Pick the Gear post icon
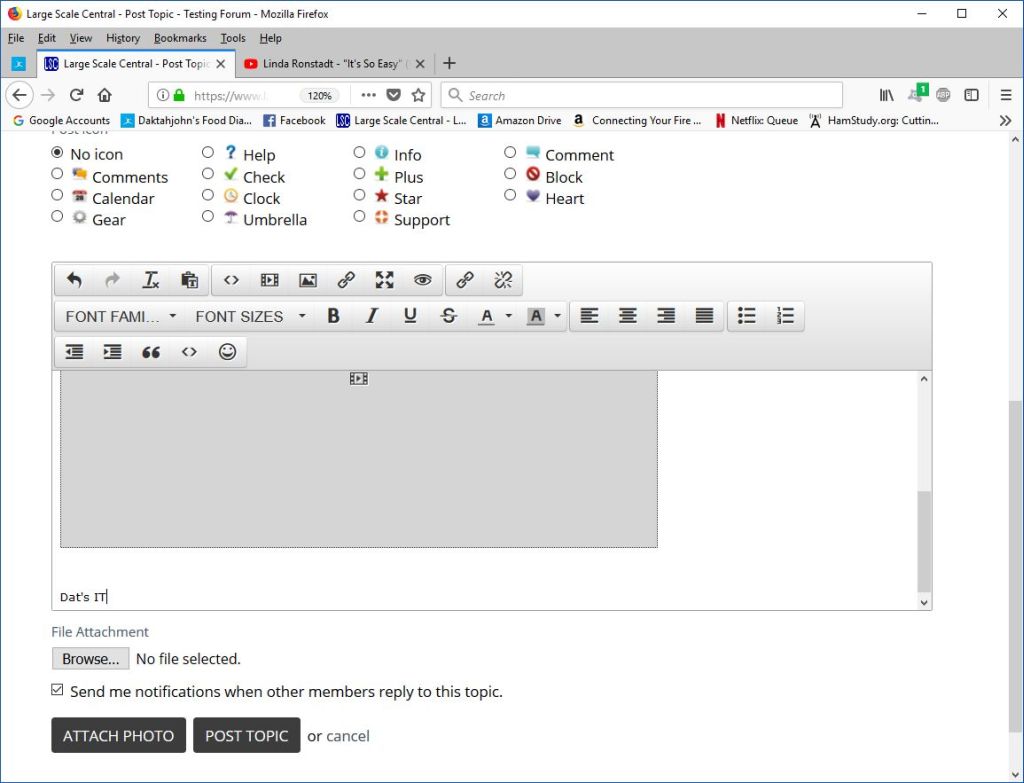Image resolution: width=1024 pixels, height=783 pixels. click(57, 216)
